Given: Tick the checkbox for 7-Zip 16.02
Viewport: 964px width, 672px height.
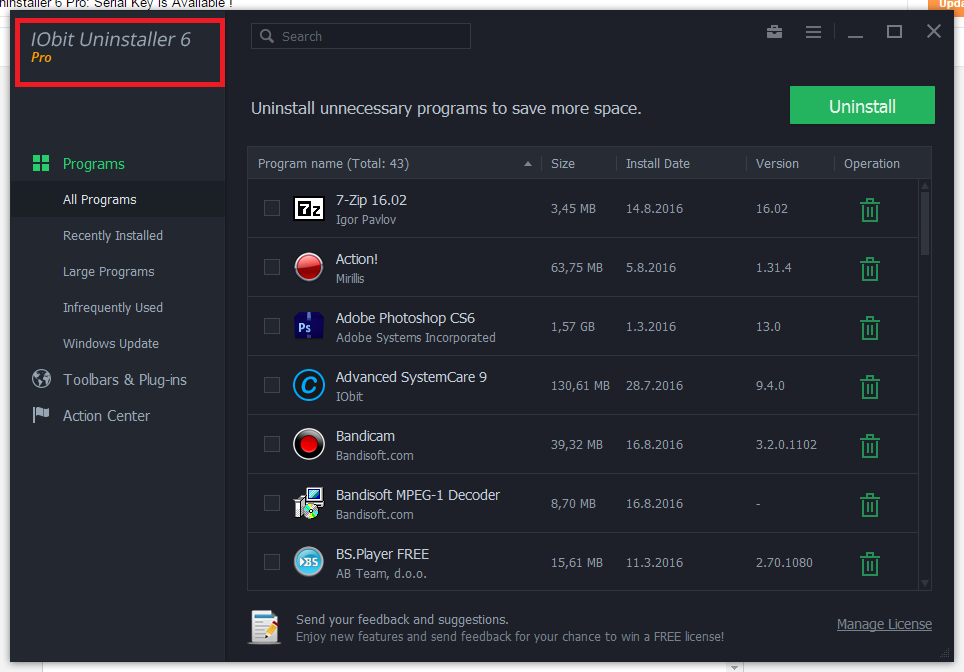Looking at the screenshot, I should tap(272, 208).
